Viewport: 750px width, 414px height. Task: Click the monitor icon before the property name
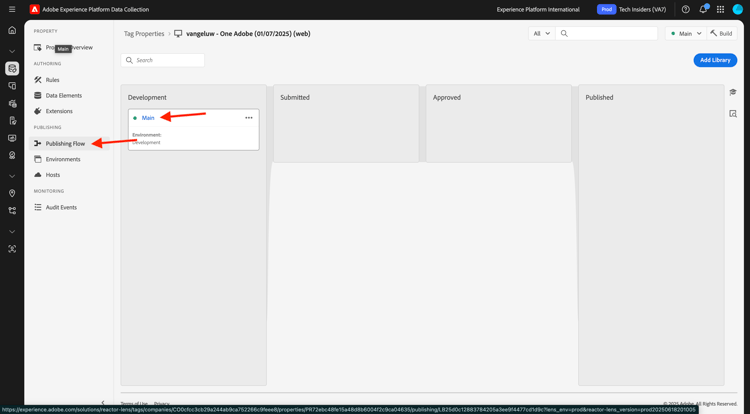(x=178, y=33)
